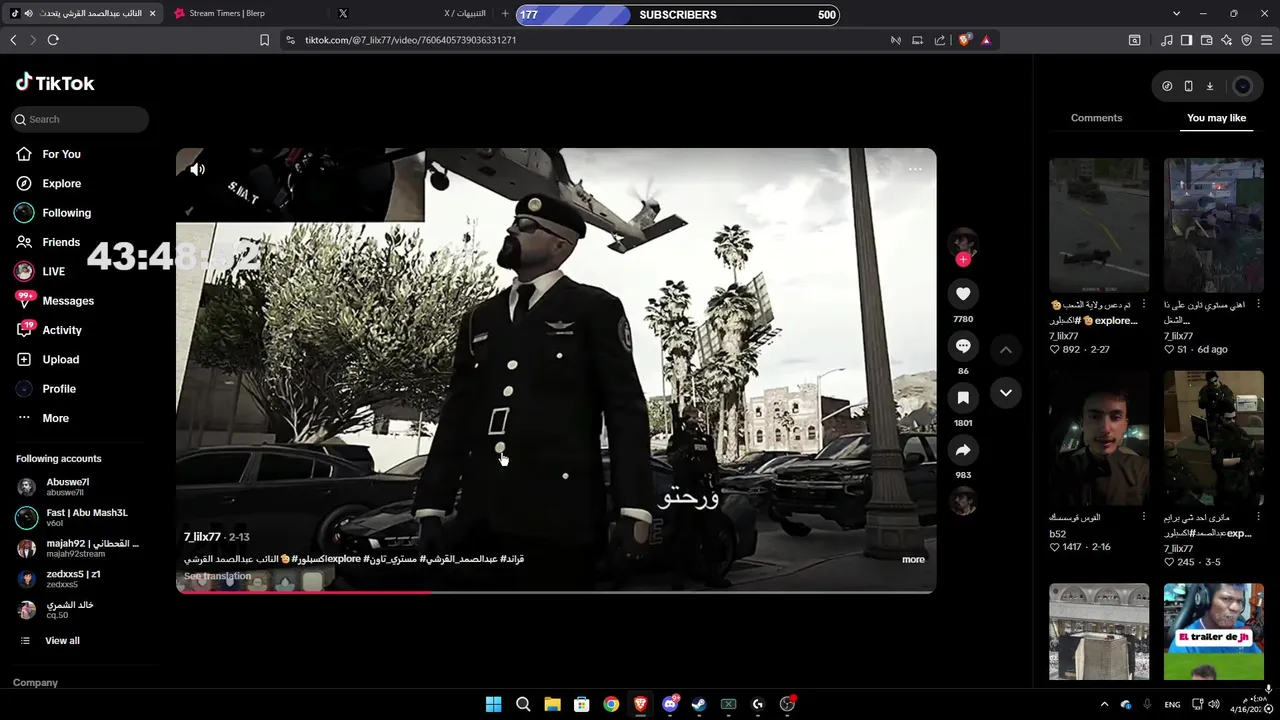
Task: Open the Brave Shields lion icon
Action: pos(965,40)
